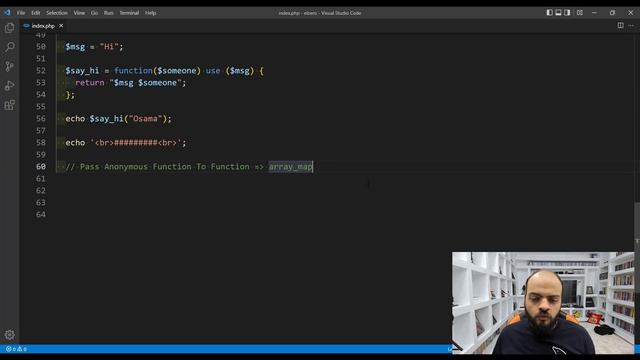The height and width of the screenshot is (360, 640).
Task: Open the Terminal menu
Action: (x=129, y=13)
